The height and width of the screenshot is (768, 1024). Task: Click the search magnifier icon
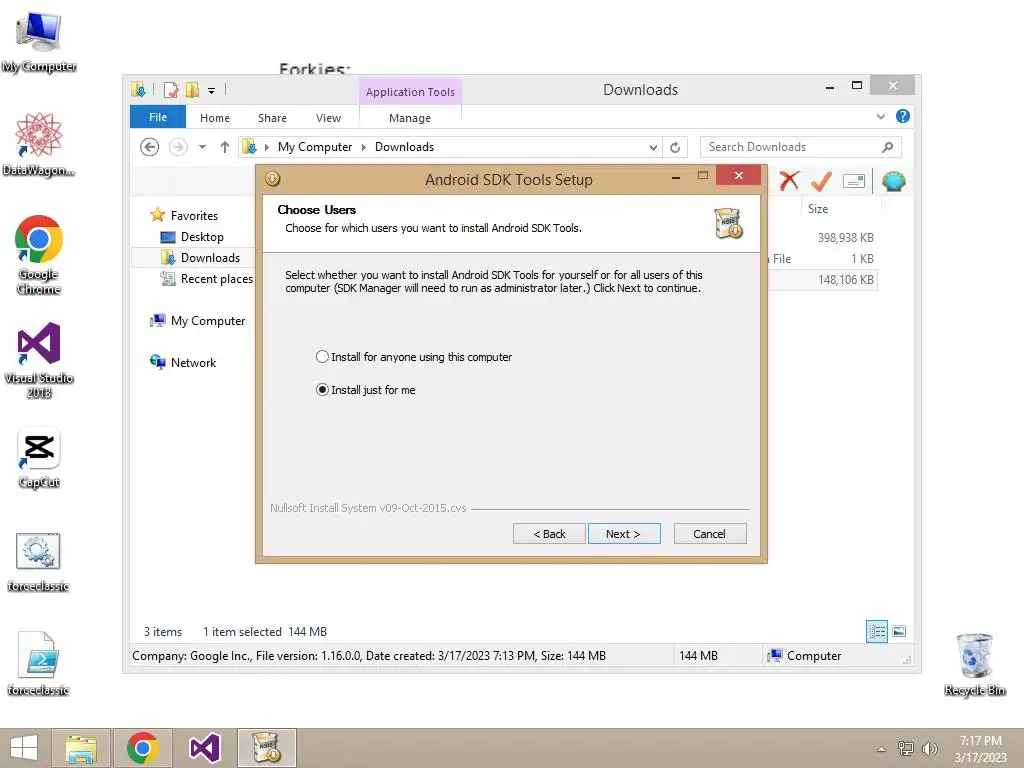click(x=888, y=147)
